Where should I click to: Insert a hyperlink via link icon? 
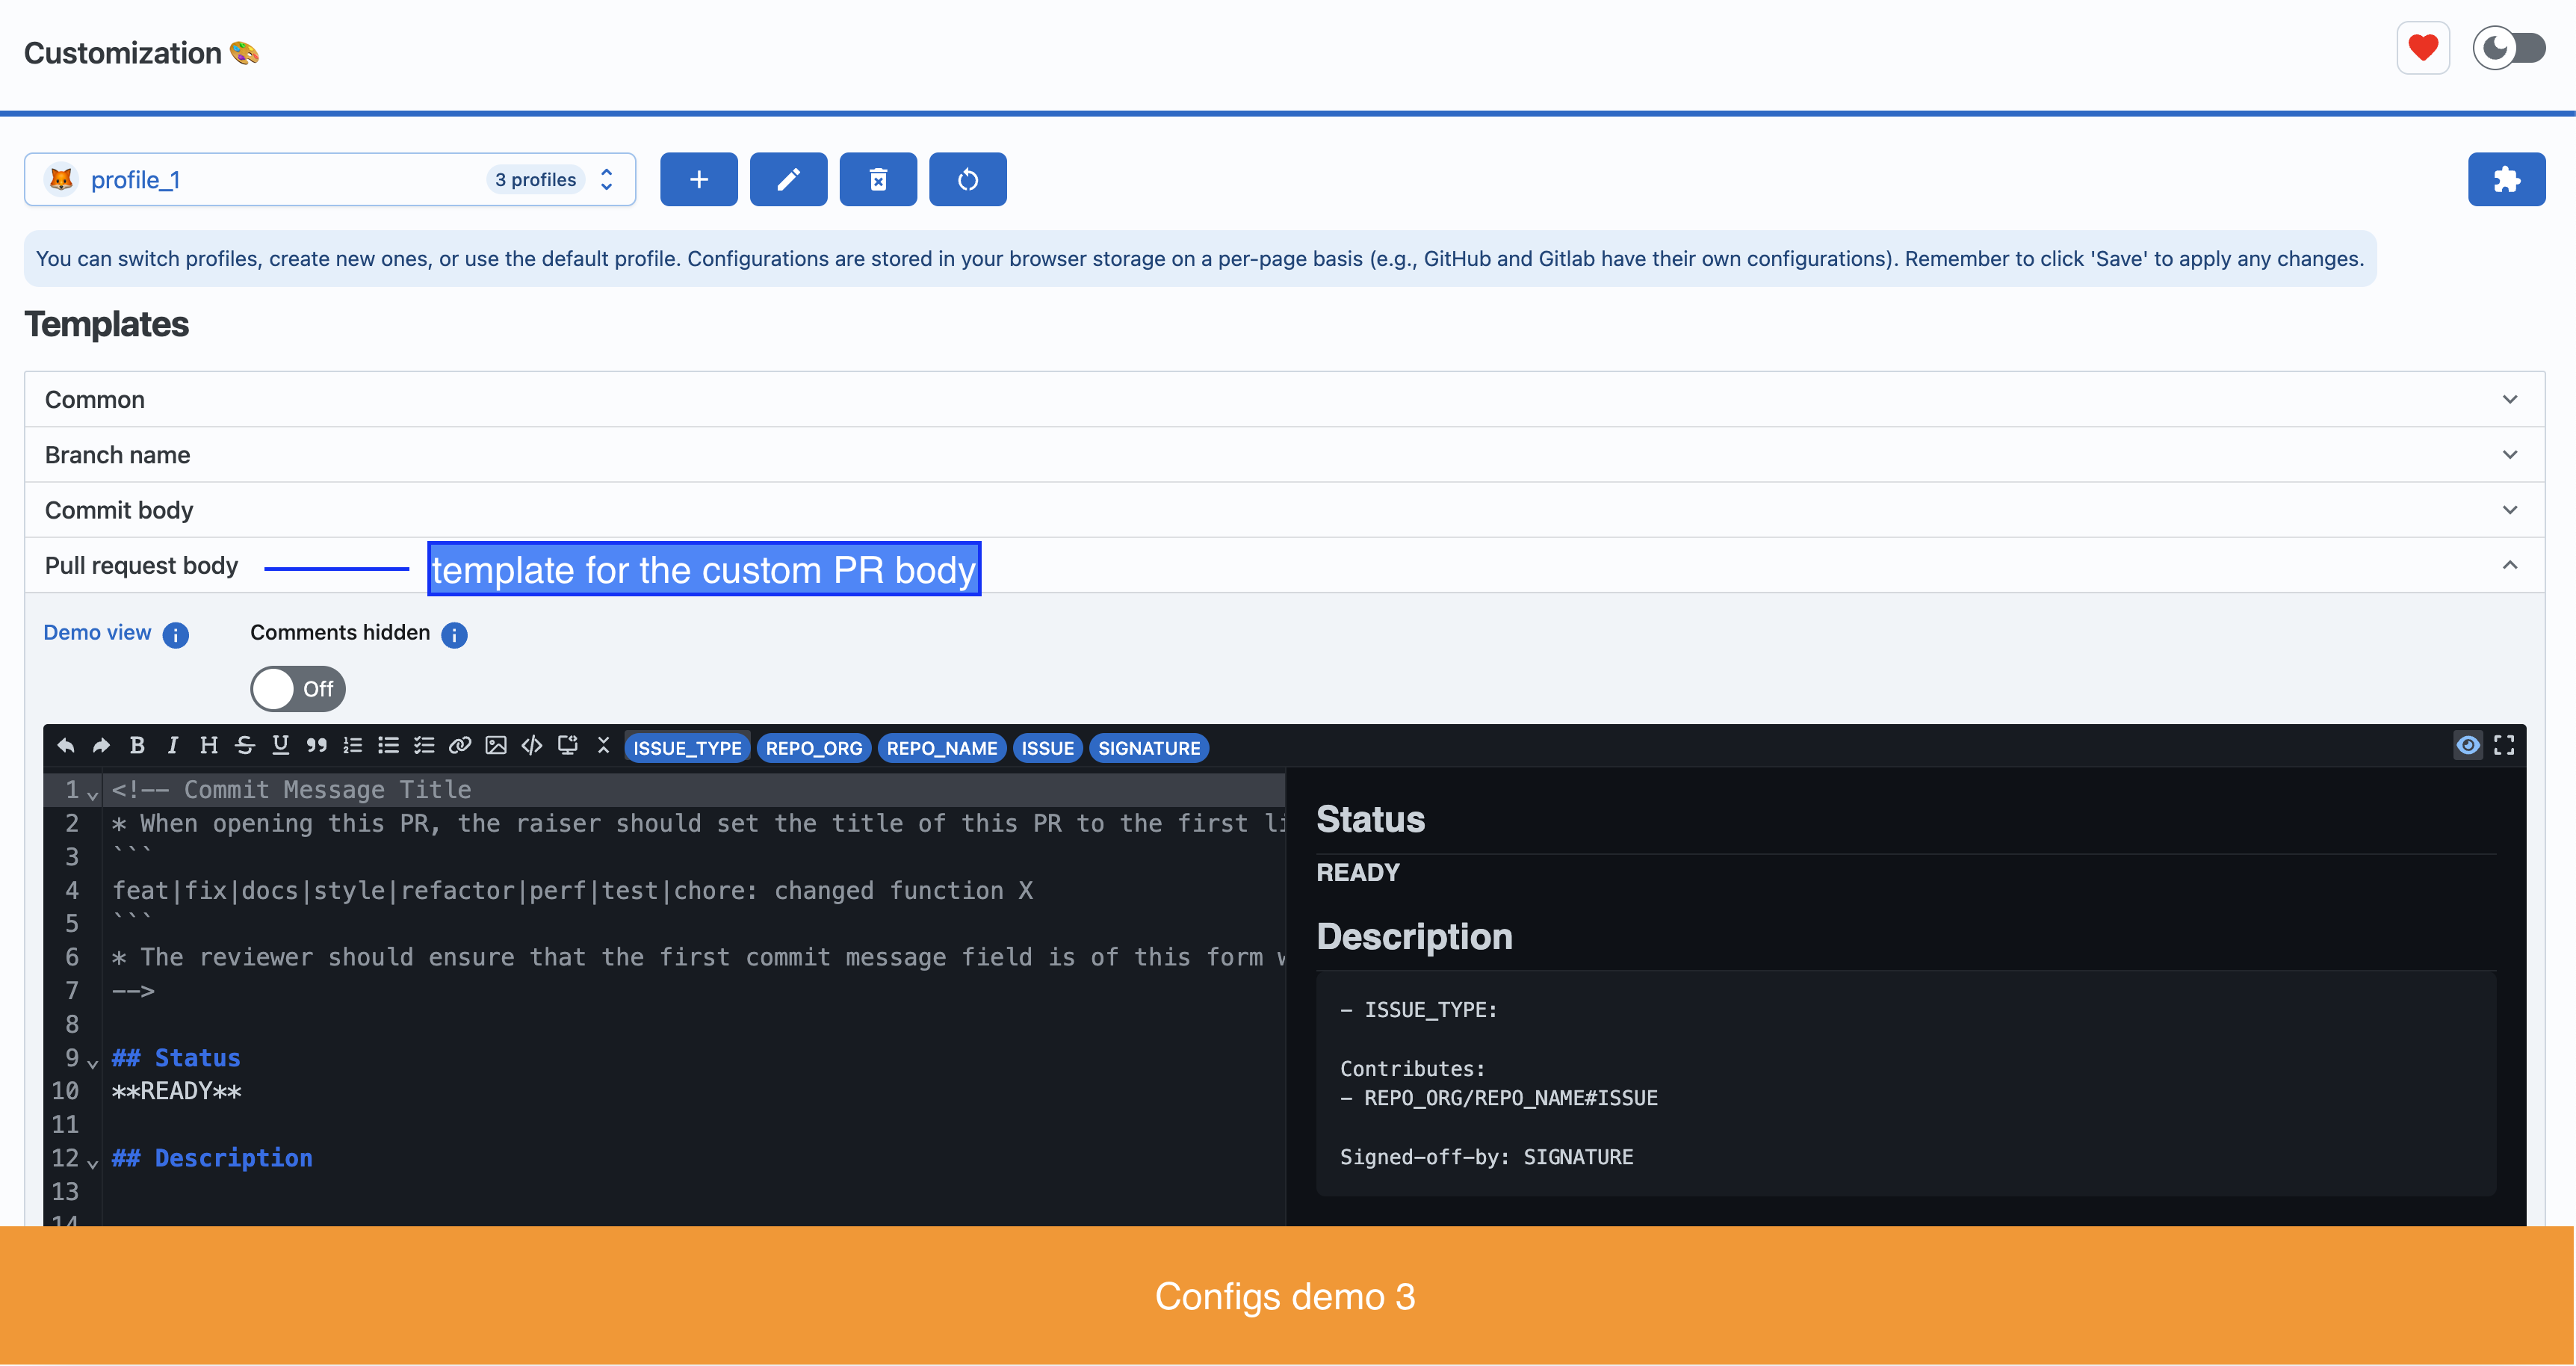click(x=460, y=746)
